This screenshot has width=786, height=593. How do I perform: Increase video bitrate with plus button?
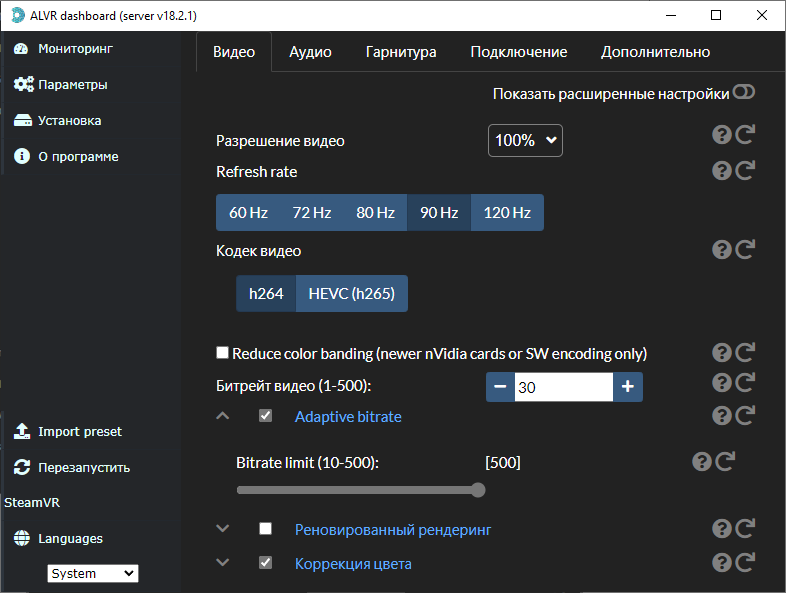pyautogui.click(x=628, y=387)
